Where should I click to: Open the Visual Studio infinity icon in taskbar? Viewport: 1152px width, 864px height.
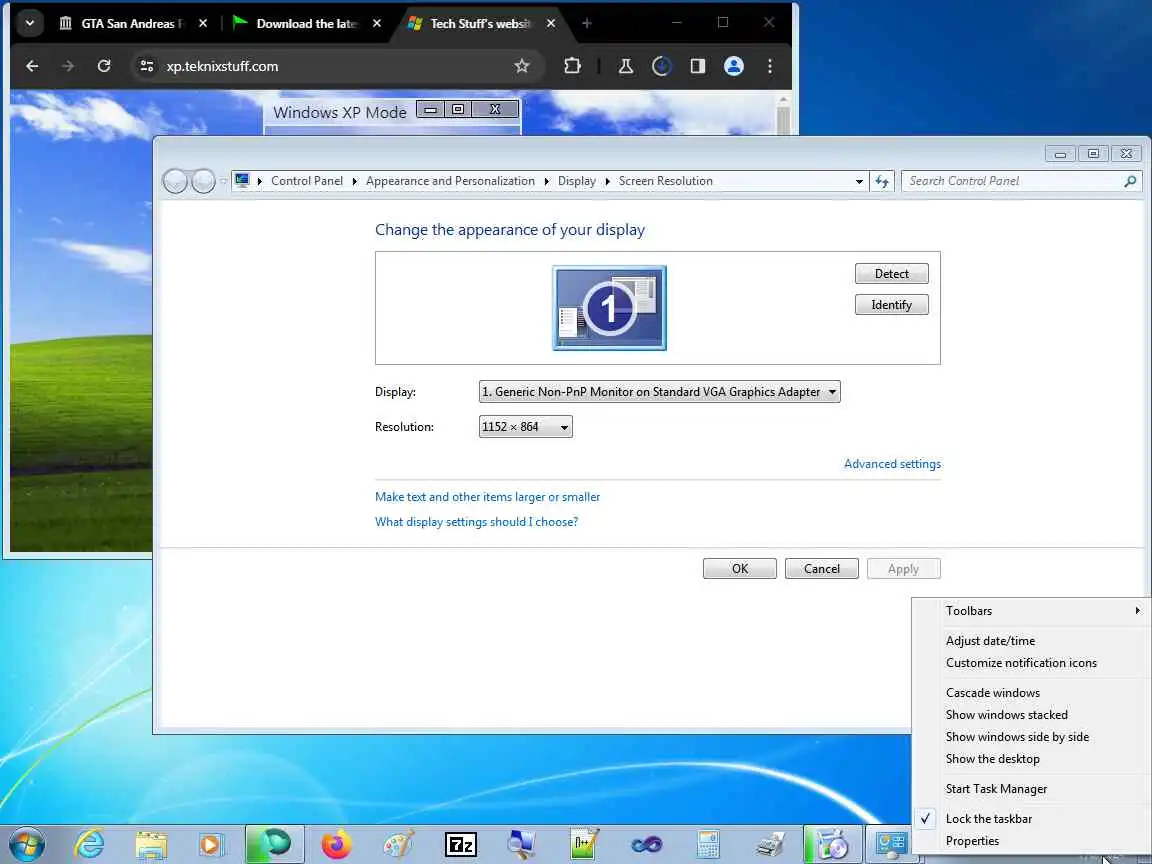point(647,845)
